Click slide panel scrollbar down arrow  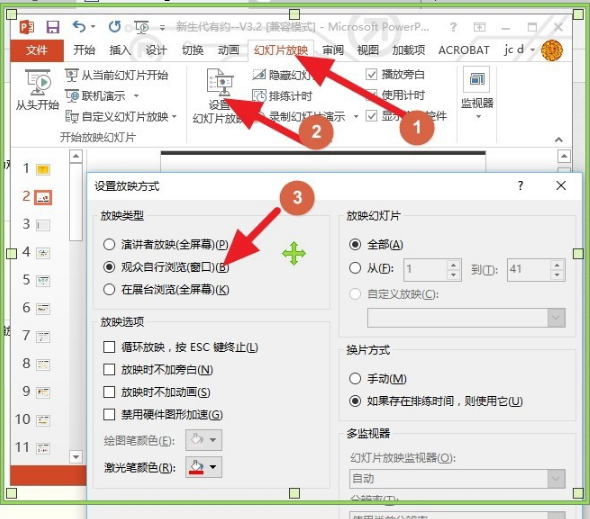coord(76,457)
